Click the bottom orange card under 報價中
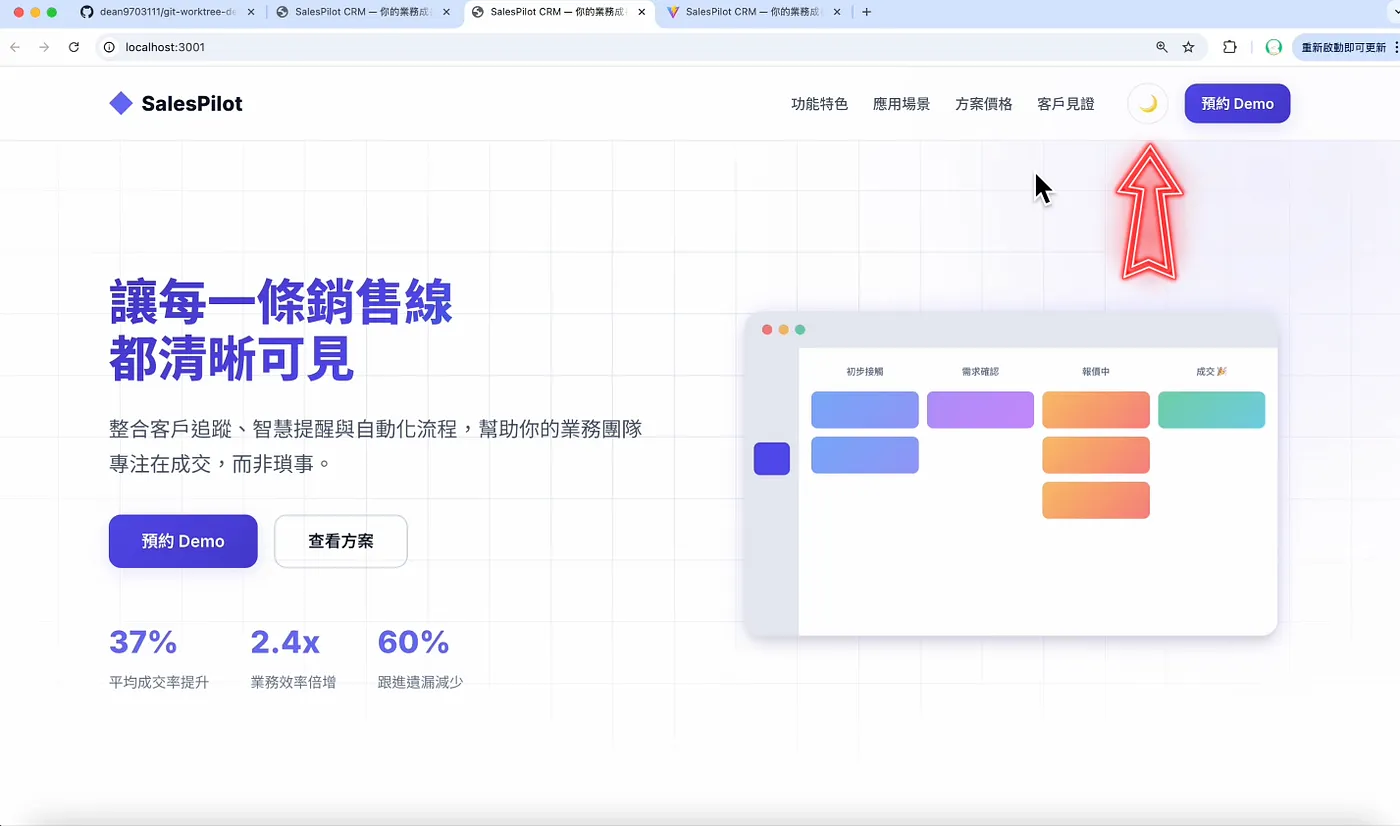 tap(1096, 500)
